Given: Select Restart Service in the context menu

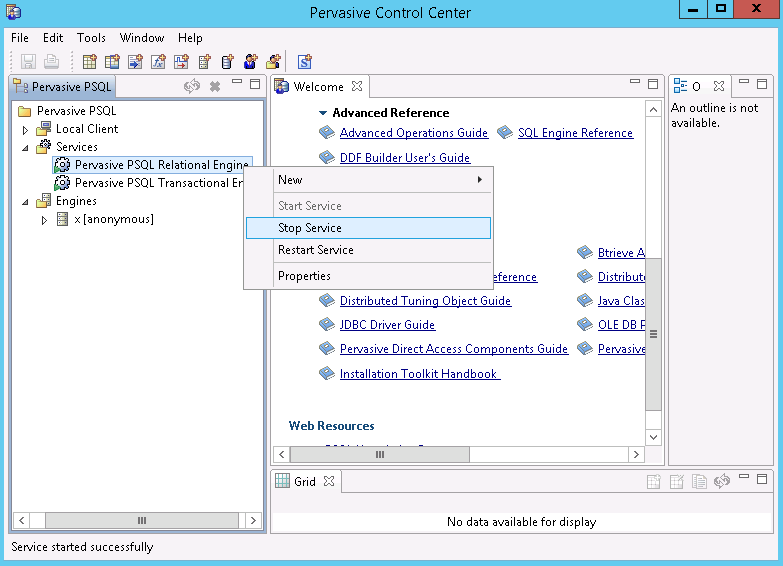Looking at the screenshot, I should pyautogui.click(x=316, y=250).
